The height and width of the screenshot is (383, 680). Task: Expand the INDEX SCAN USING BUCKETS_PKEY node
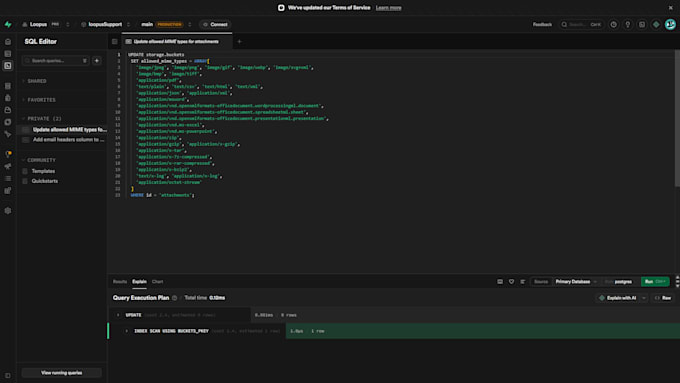coord(126,331)
